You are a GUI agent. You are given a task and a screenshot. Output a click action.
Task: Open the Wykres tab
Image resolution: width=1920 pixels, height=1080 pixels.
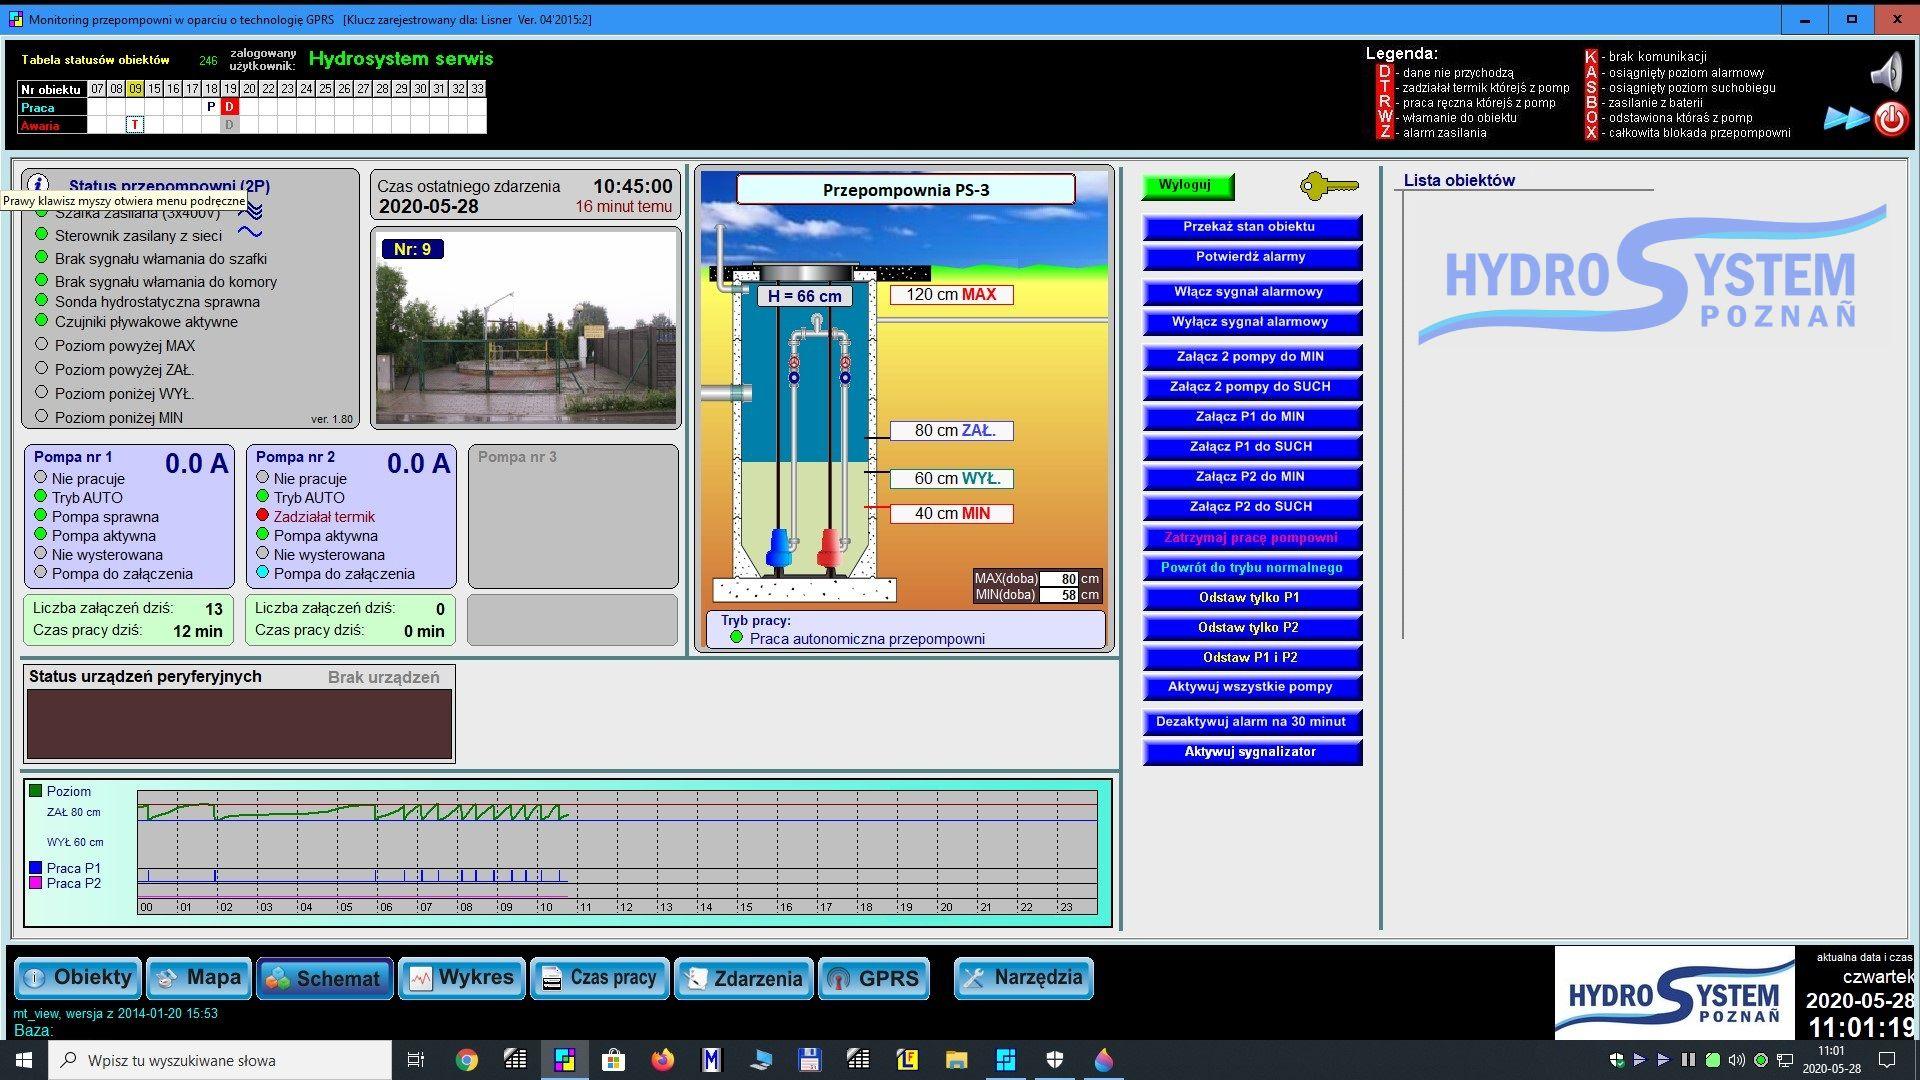(461, 978)
